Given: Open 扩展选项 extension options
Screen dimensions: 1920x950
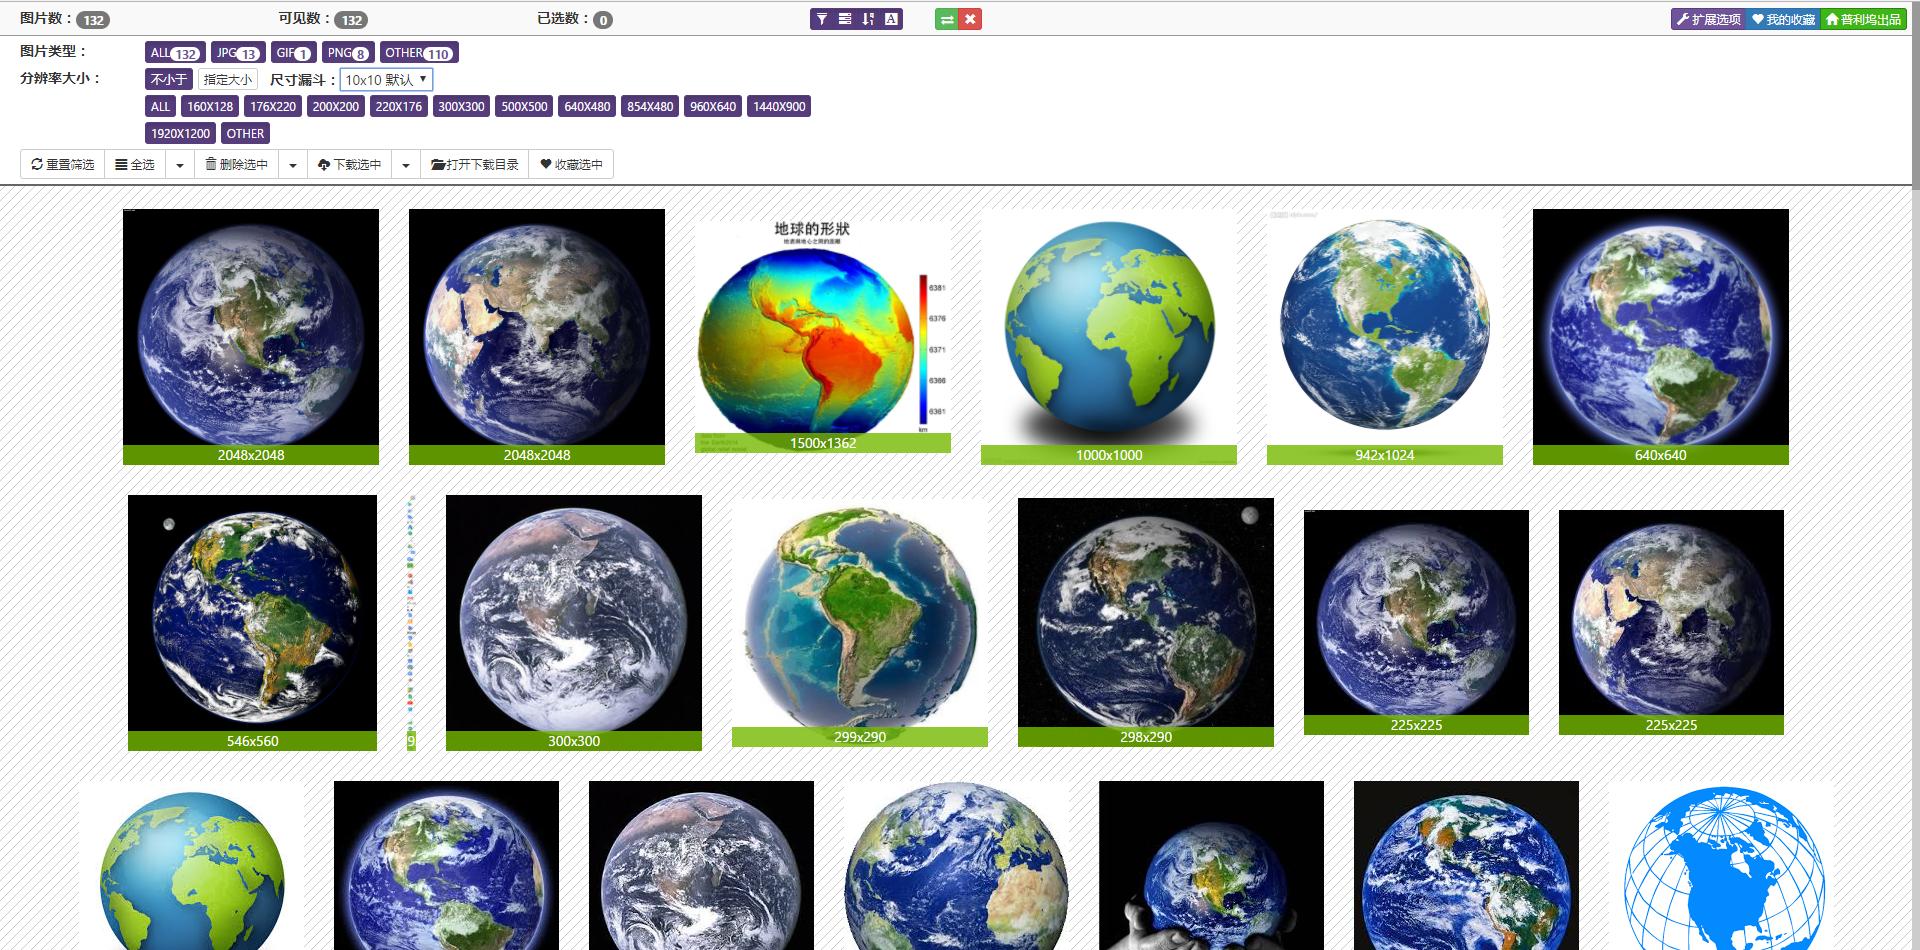Looking at the screenshot, I should (1708, 19).
